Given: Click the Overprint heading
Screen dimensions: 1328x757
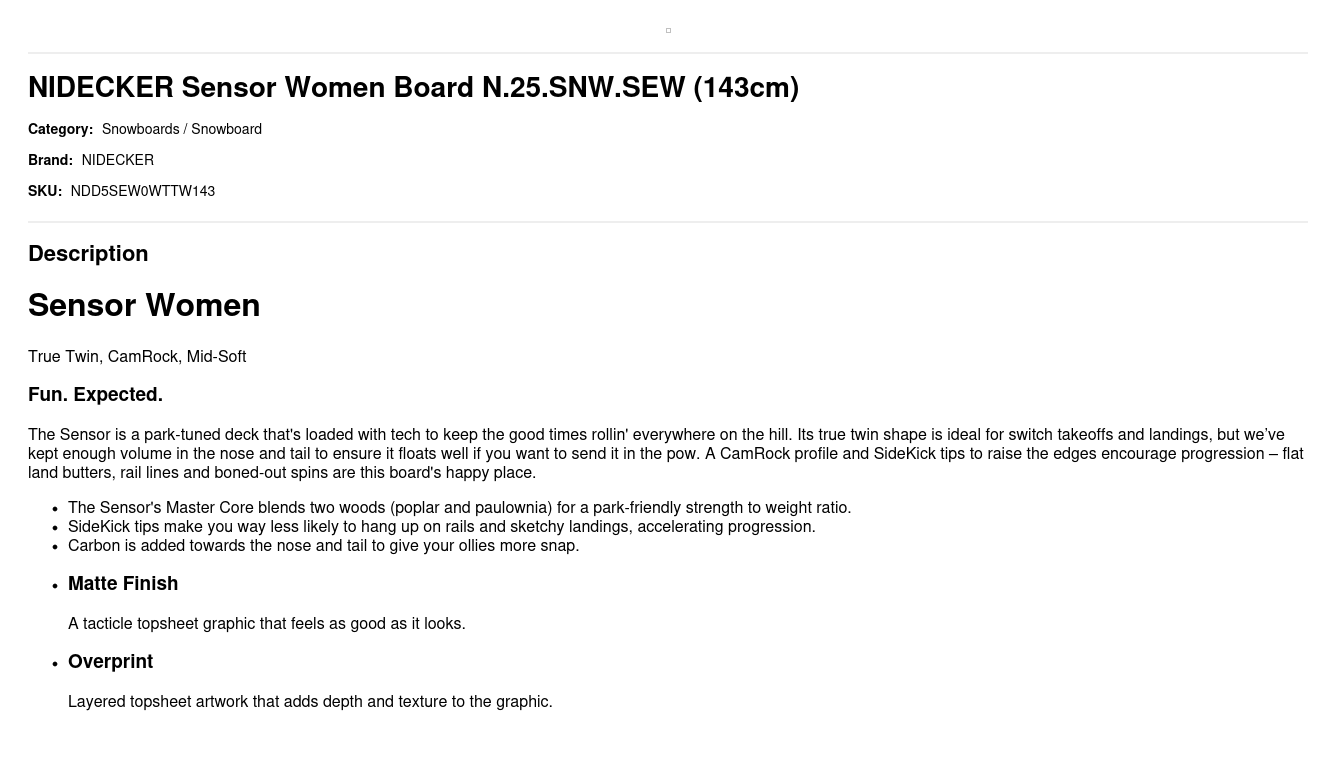Looking at the screenshot, I should 110,662.
